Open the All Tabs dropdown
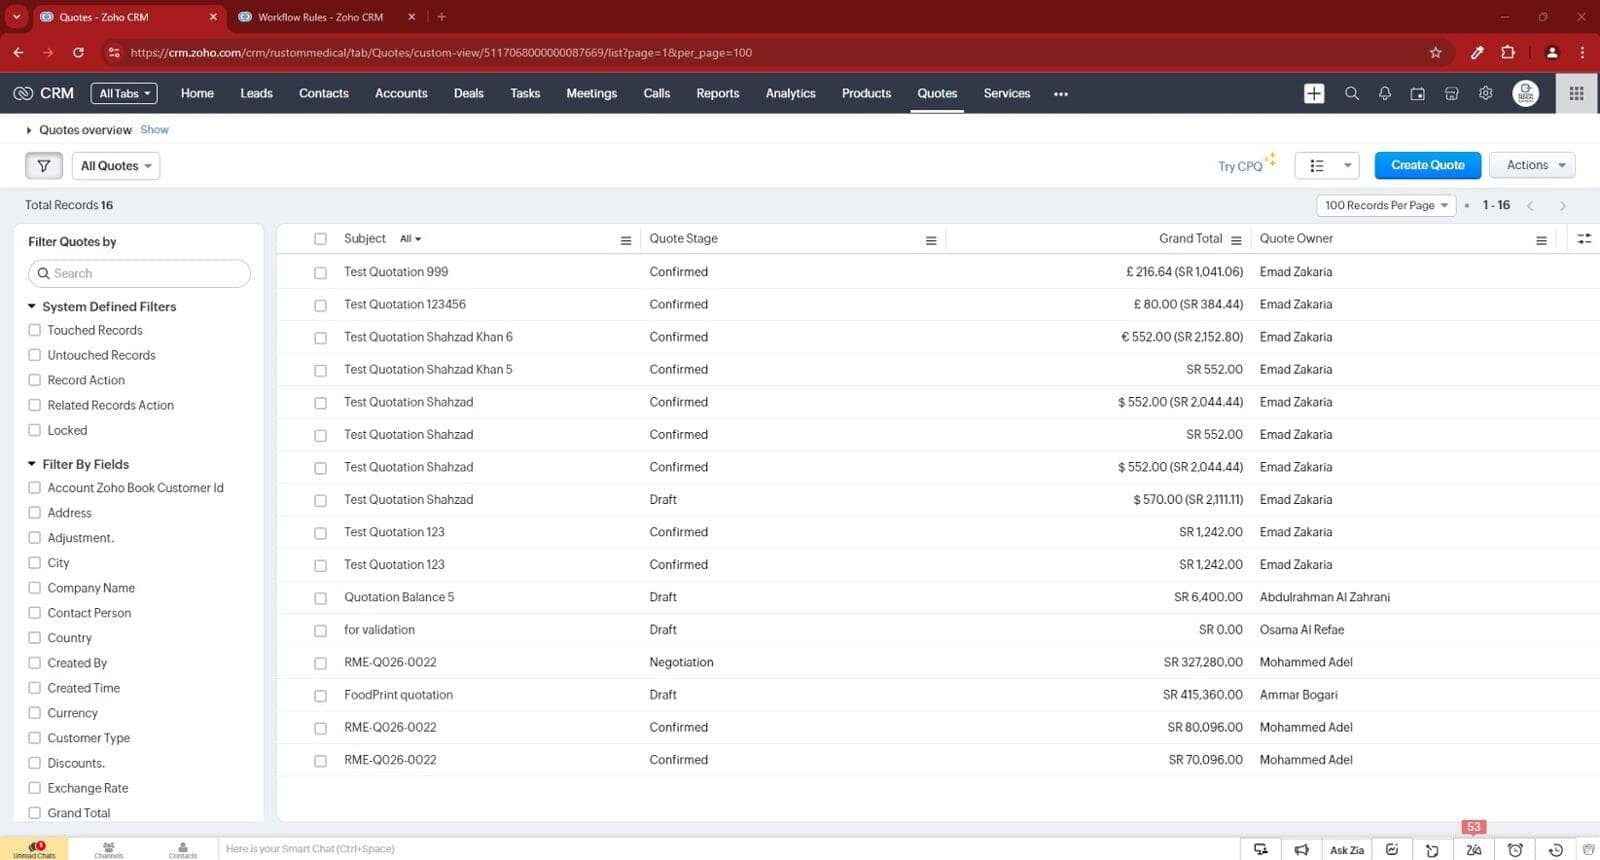Viewport: 1600px width, 860px height. tap(124, 93)
